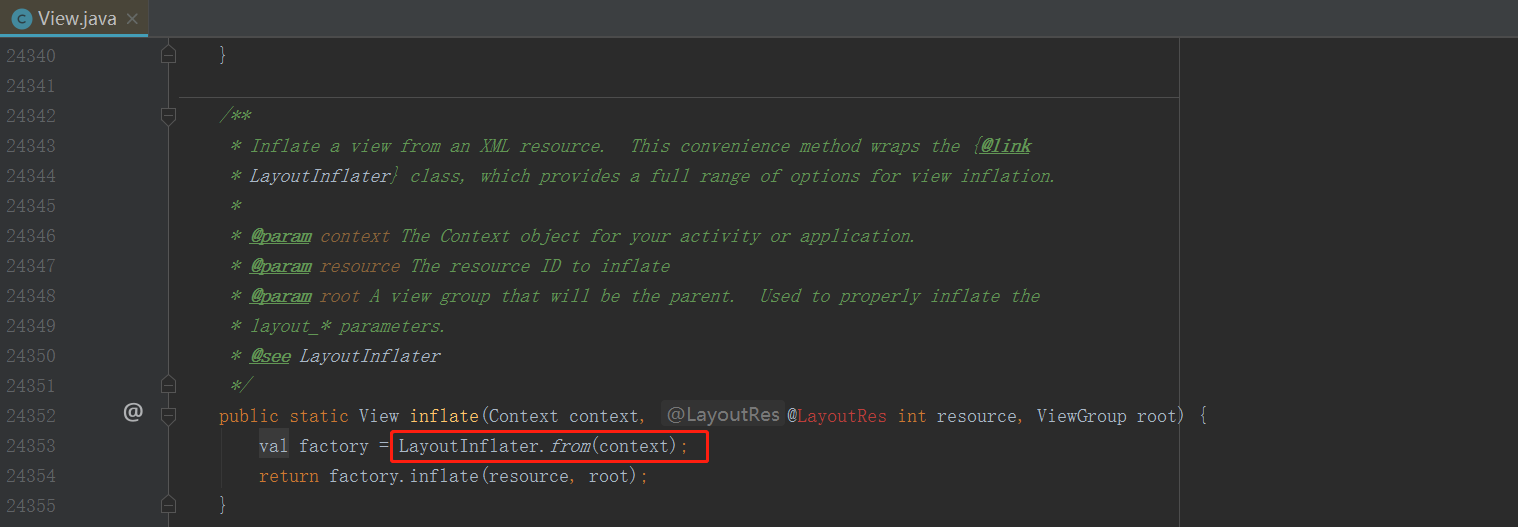Click the Java class icon on View.java tab
Screen dimensions: 1518x527
coord(21,19)
